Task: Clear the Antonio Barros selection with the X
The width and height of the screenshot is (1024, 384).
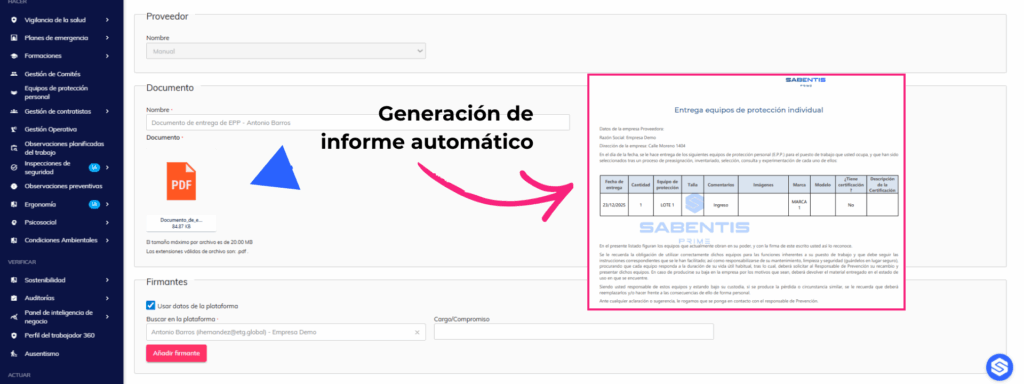Action: coord(417,332)
